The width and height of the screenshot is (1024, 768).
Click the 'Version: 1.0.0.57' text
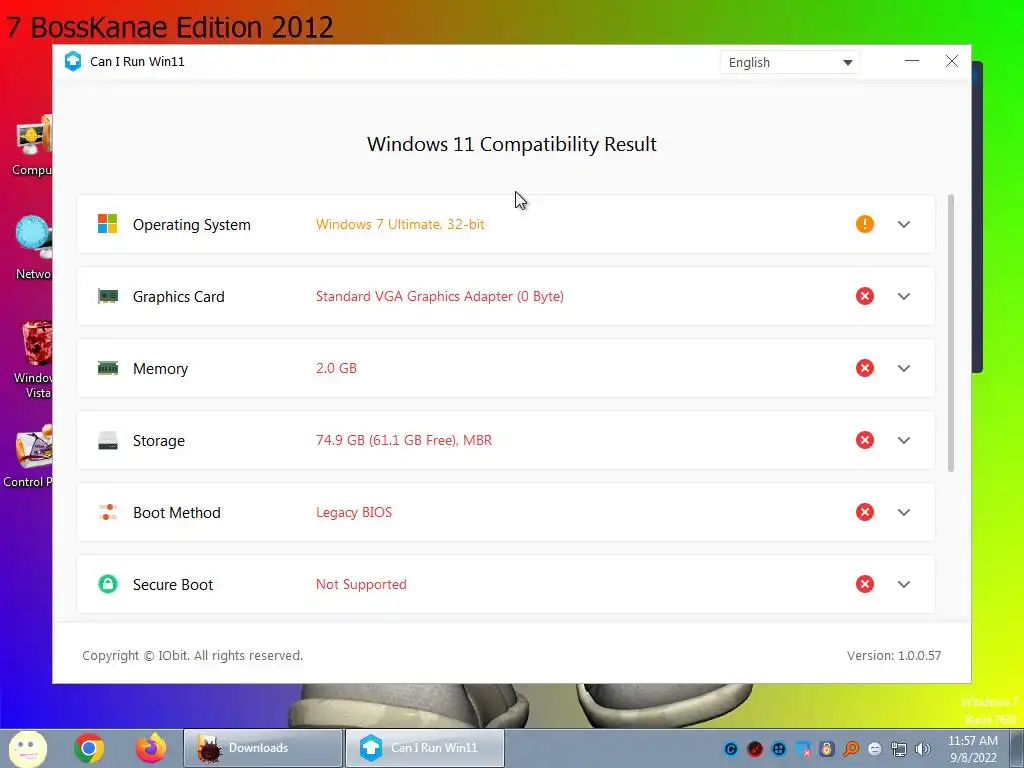point(894,656)
